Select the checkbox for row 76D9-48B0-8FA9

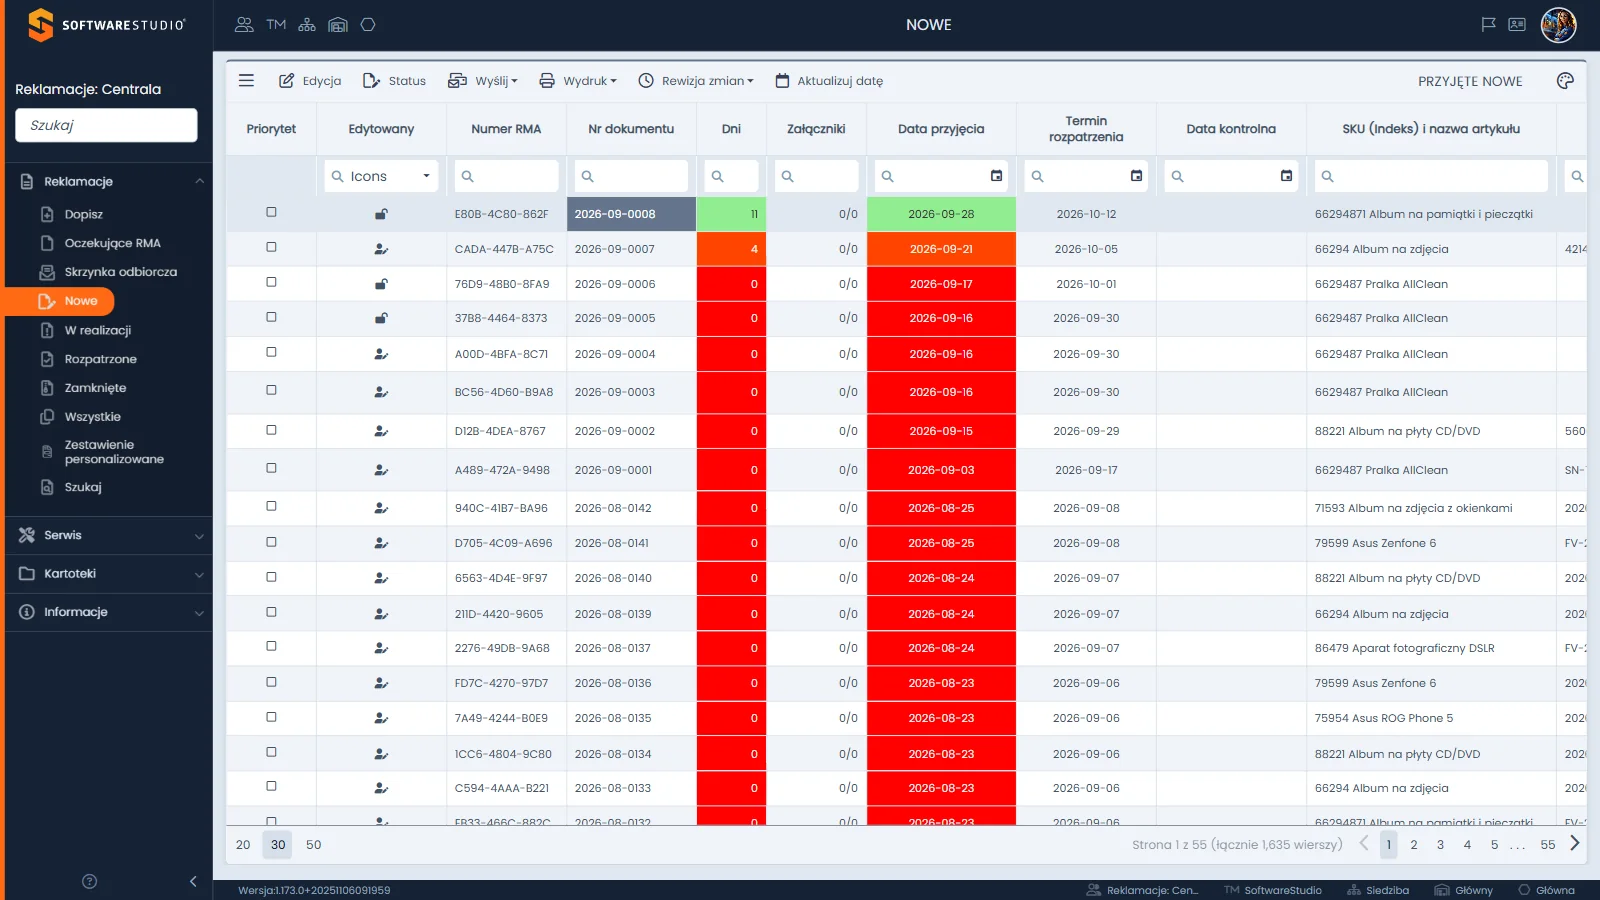pos(271,282)
